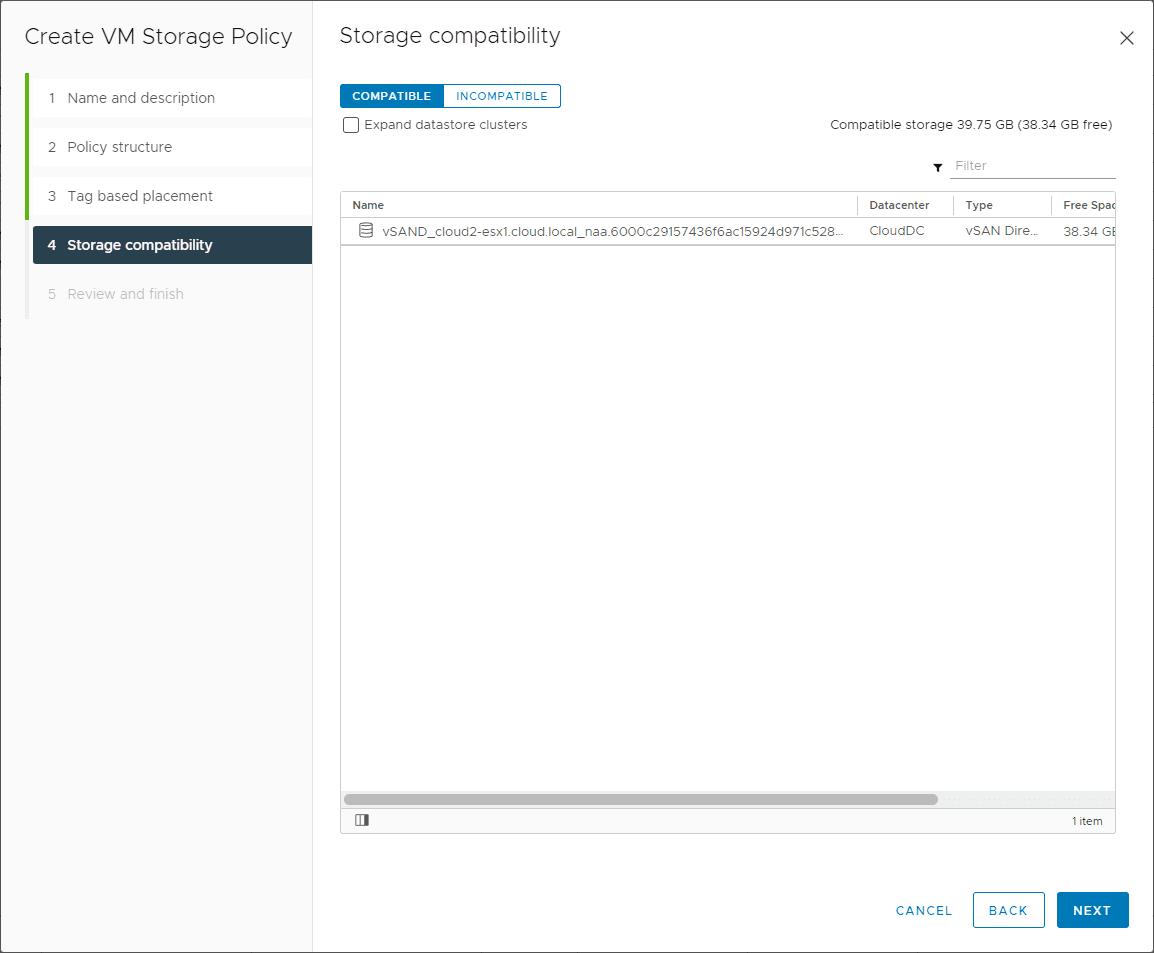Screen dimensions: 1154x953
Task: Sort by the Free Space column header
Action: 1090,204
